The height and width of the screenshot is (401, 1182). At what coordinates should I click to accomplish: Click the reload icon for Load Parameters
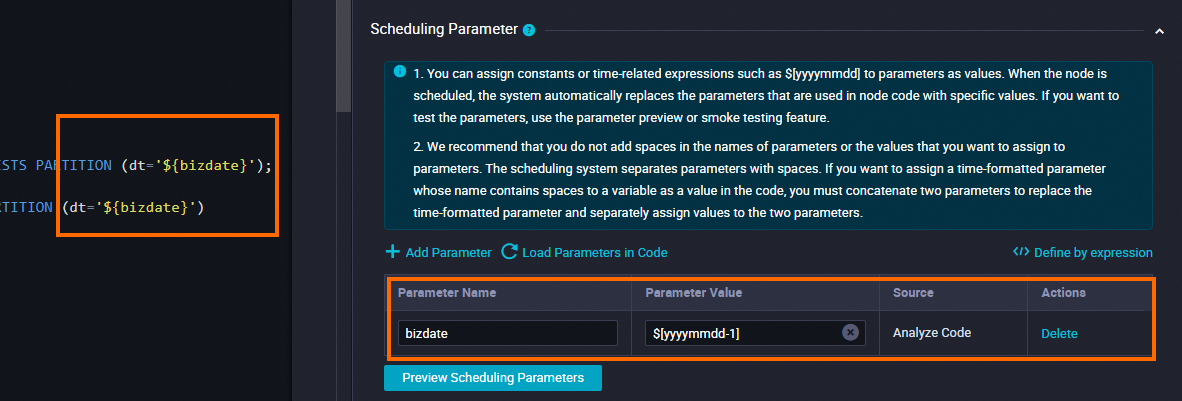tap(509, 252)
